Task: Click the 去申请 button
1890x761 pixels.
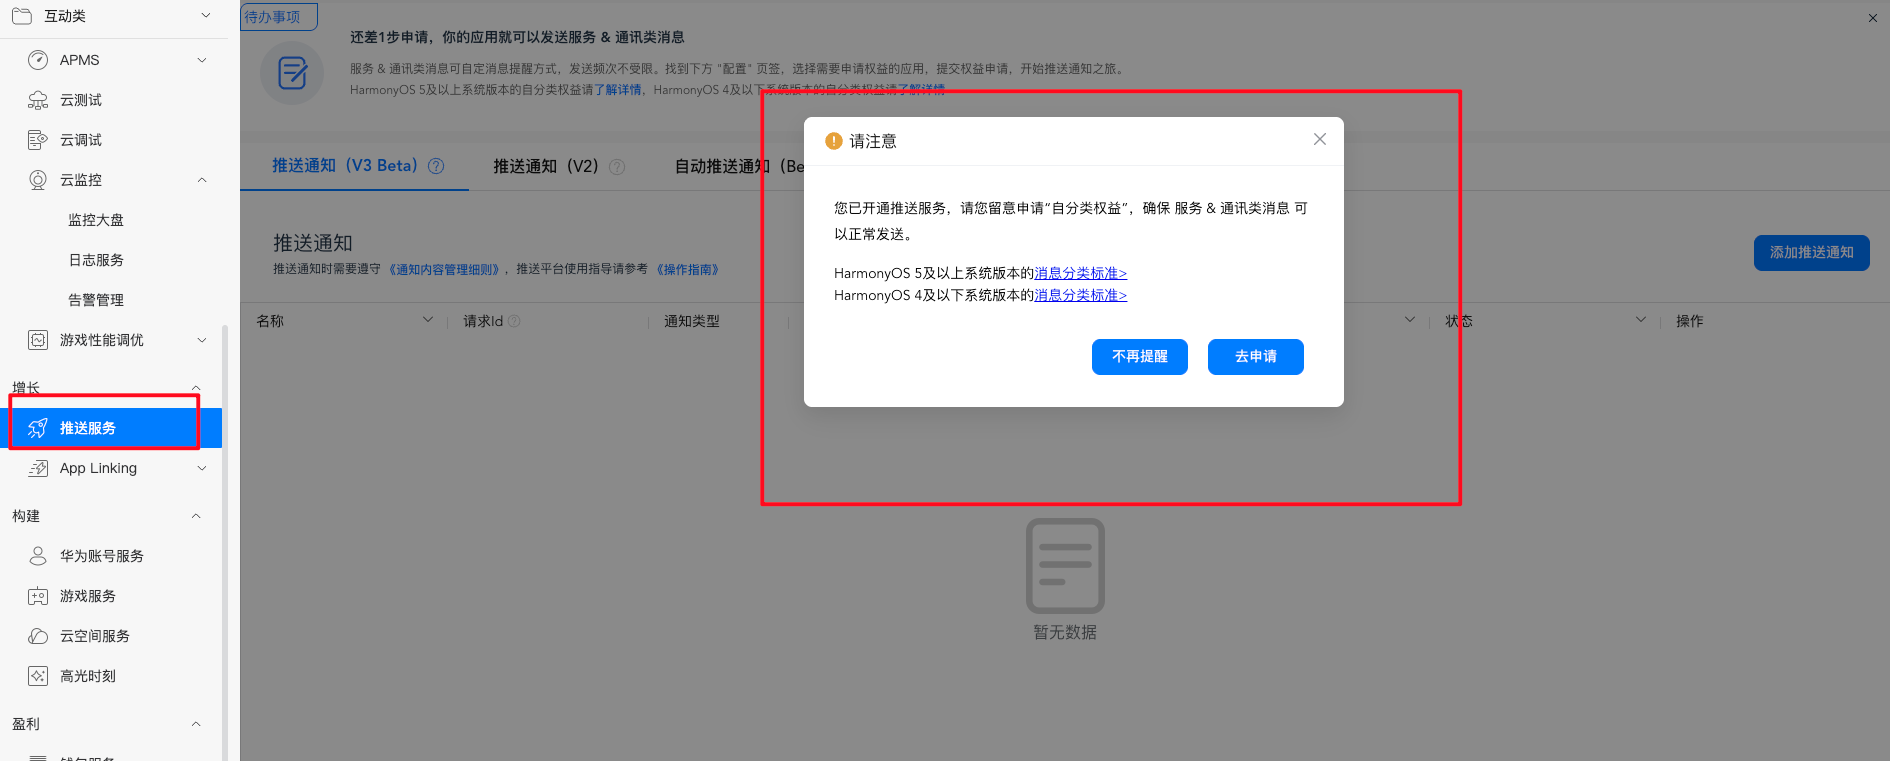Action: (x=1256, y=357)
